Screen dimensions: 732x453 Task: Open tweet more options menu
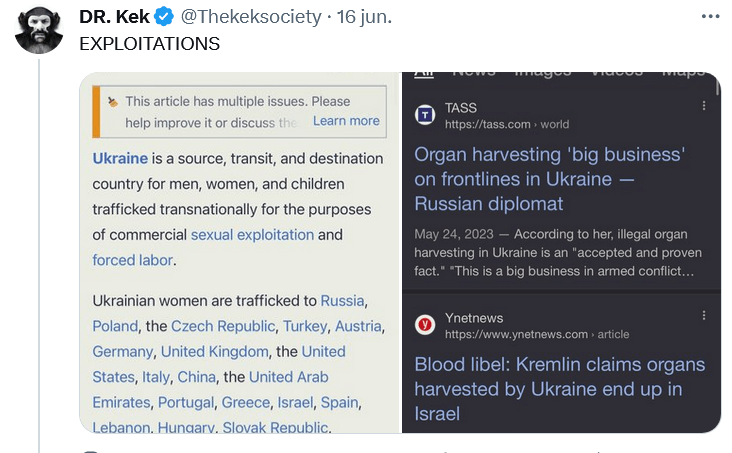coord(710,16)
